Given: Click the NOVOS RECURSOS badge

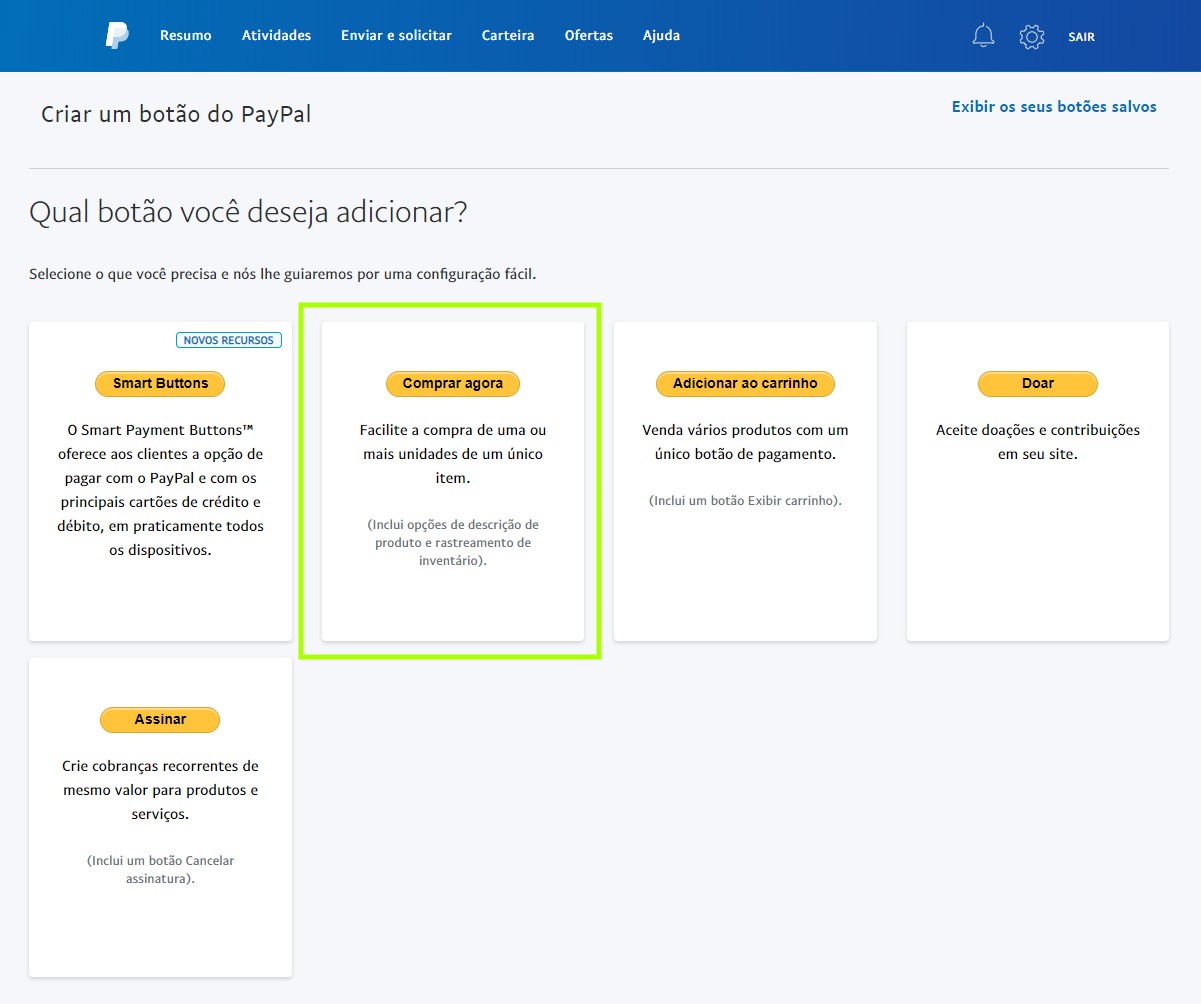Looking at the screenshot, I should [x=229, y=340].
